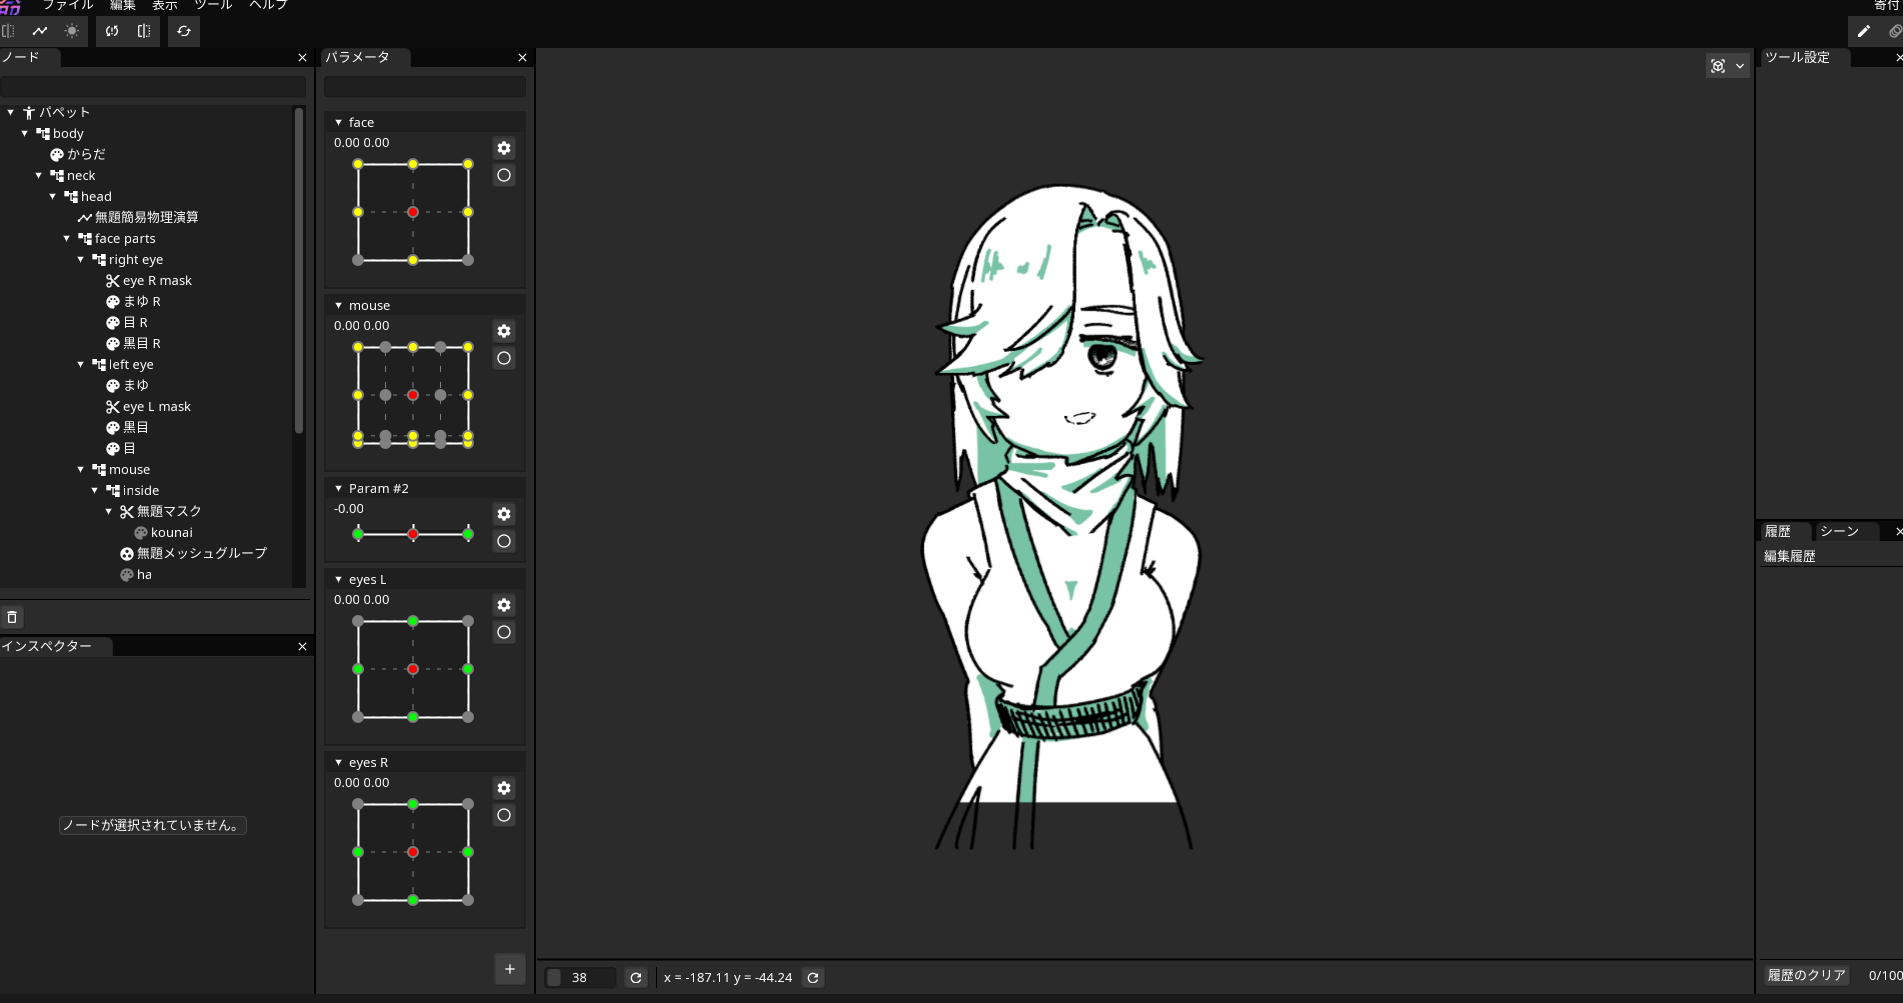Click the refresh/sync icon in the top toolbar

click(x=183, y=31)
